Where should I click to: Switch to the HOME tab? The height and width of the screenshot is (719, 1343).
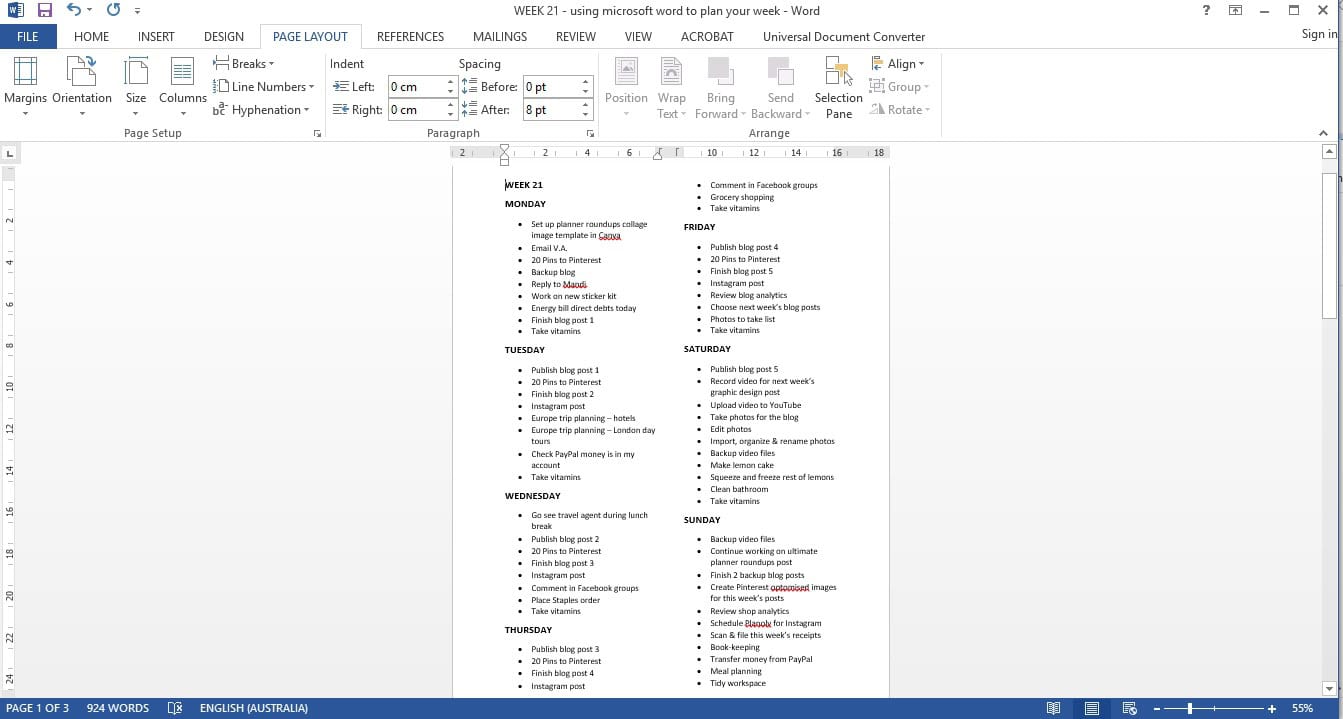[92, 37]
